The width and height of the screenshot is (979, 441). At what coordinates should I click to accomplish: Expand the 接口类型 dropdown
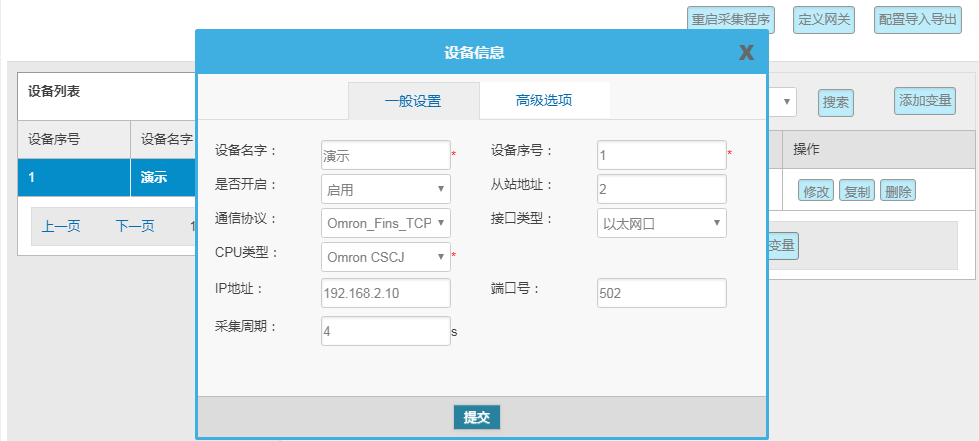pos(661,223)
